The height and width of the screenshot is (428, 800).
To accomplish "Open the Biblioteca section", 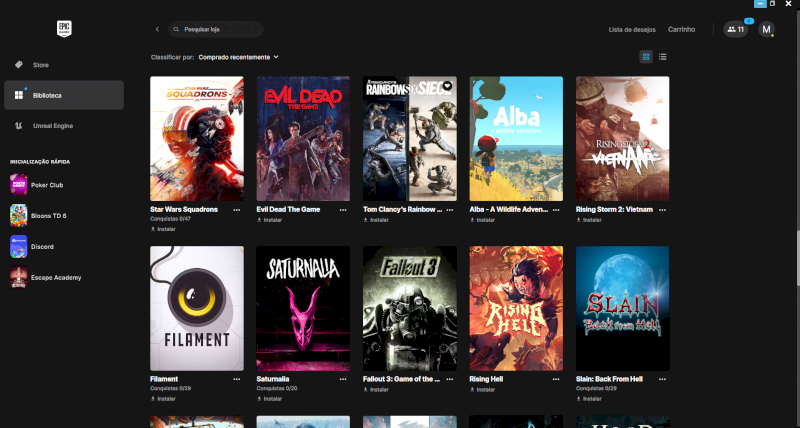I will click(x=64, y=95).
